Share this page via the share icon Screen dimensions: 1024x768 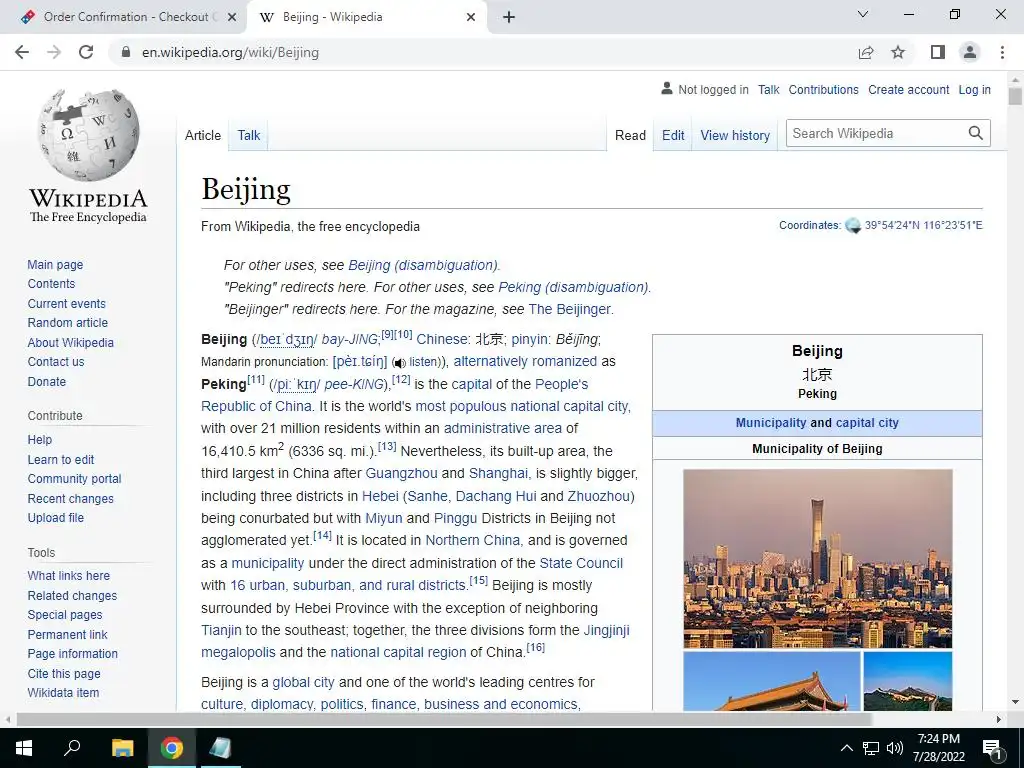[x=866, y=52]
